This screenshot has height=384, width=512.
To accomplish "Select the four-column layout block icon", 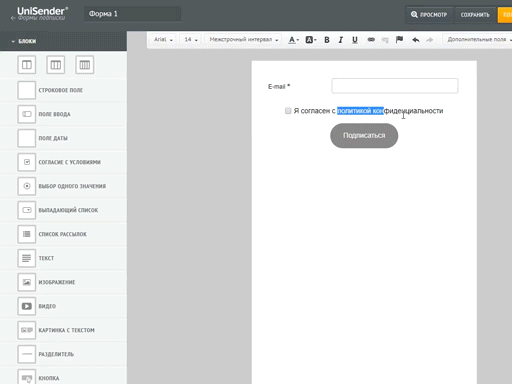I will pyautogui.click(x=85, y=65).
